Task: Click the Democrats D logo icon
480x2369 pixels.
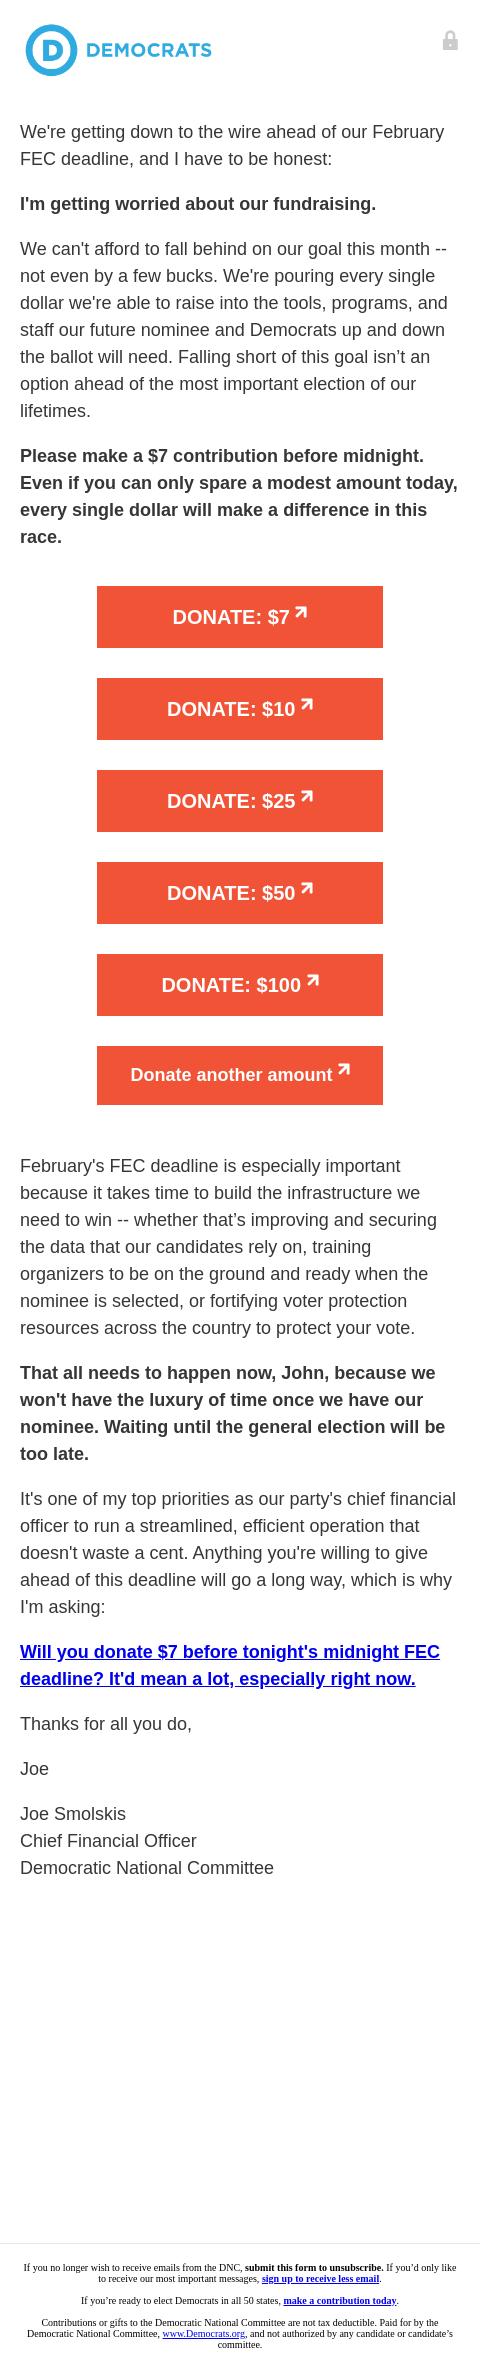Action: [51, 50]
